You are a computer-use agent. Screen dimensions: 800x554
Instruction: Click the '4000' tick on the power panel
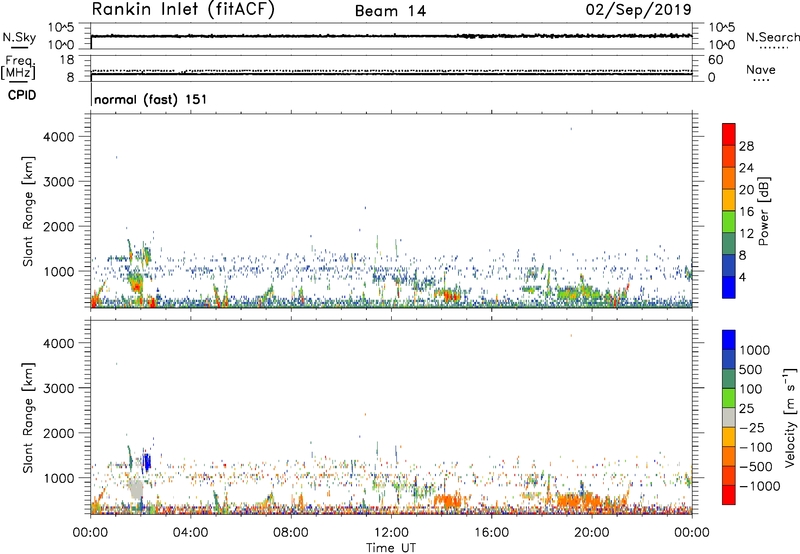click(x=58, y=137)
